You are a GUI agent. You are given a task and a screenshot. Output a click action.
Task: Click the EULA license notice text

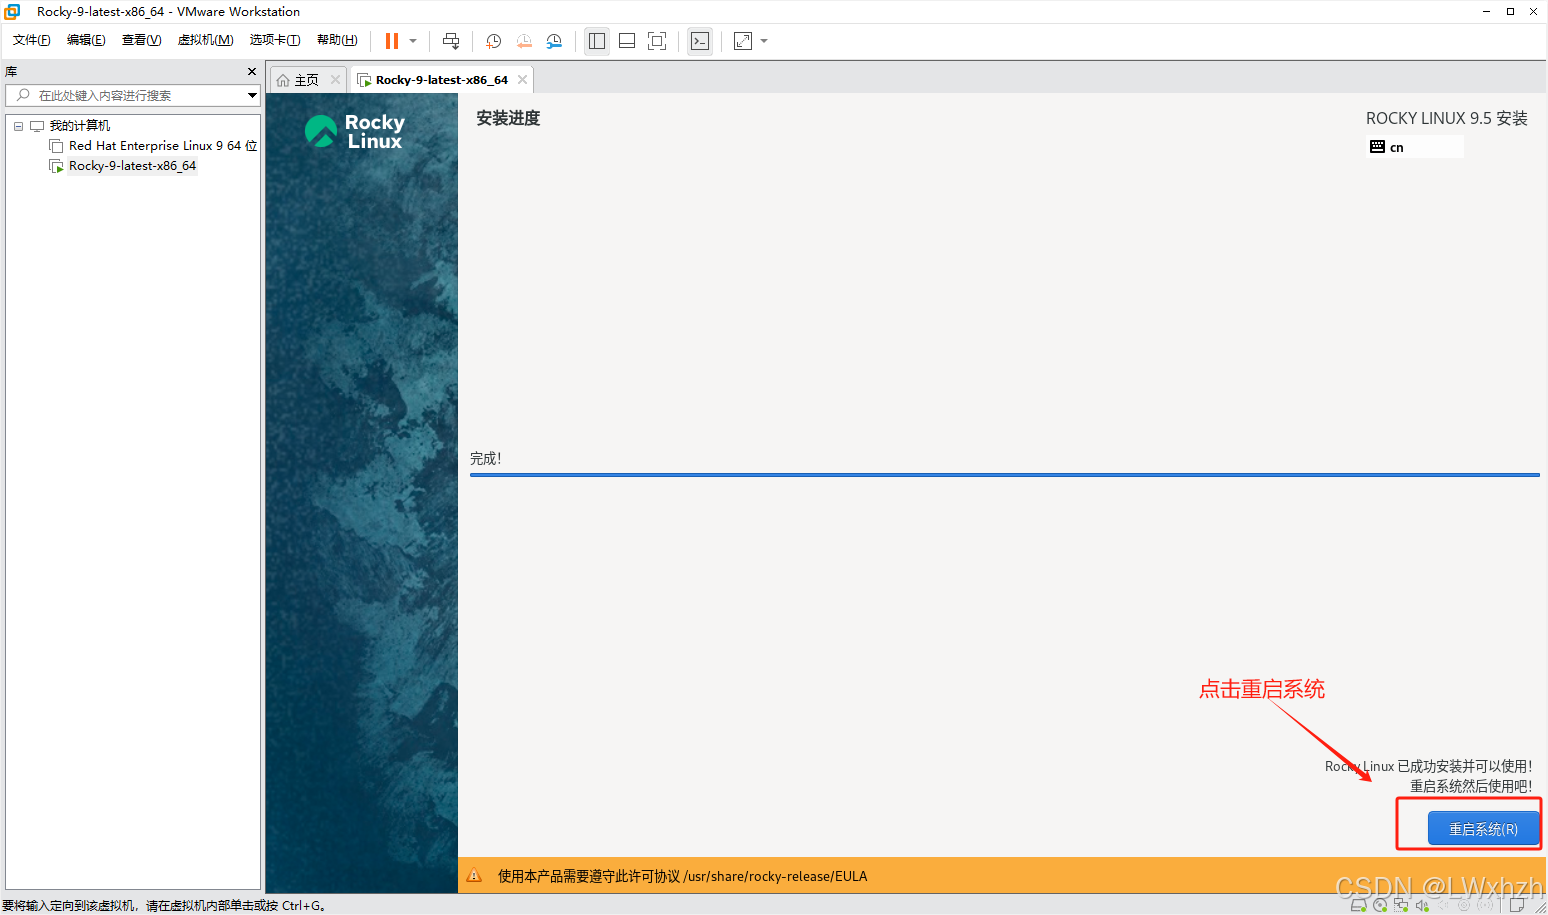(x=682, y=876)
